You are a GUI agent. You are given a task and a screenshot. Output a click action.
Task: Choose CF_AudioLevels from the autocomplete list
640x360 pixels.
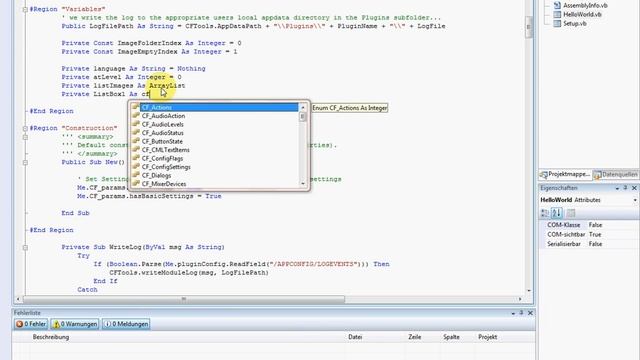(x=162, y=124)
